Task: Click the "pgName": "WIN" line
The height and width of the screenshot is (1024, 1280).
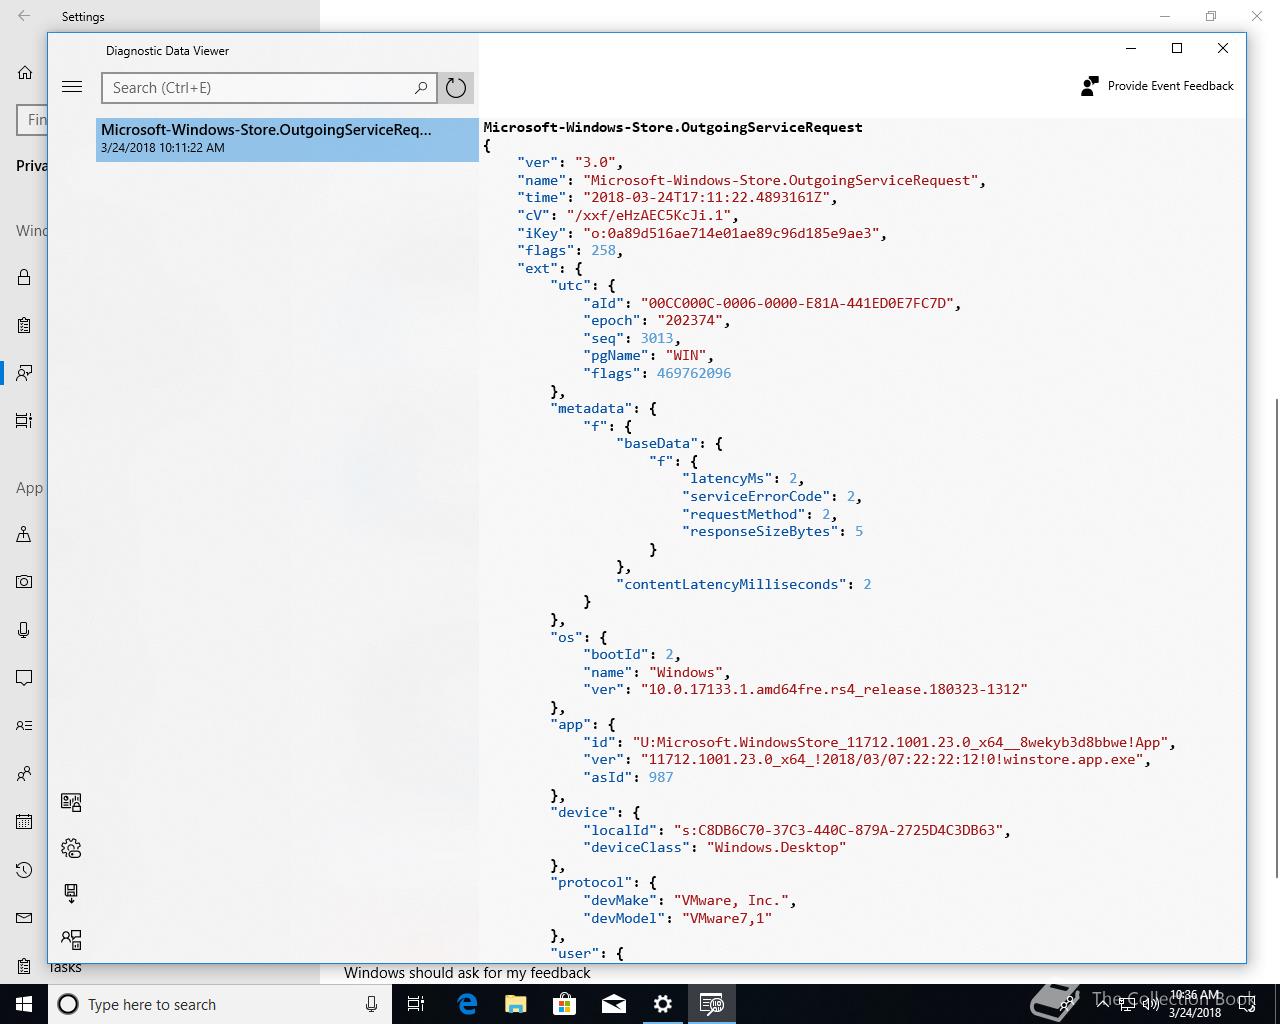Action: coord(649,355)
